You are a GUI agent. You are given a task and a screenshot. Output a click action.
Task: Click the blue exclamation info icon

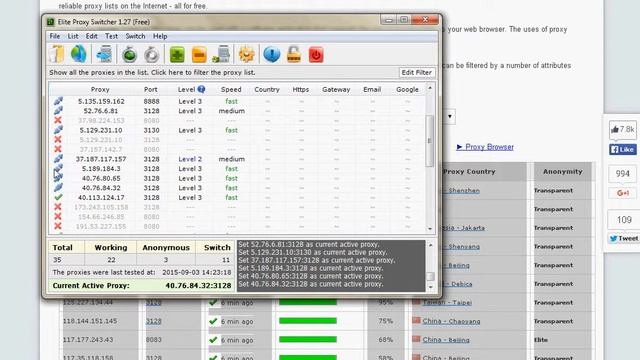pos(272,55)
